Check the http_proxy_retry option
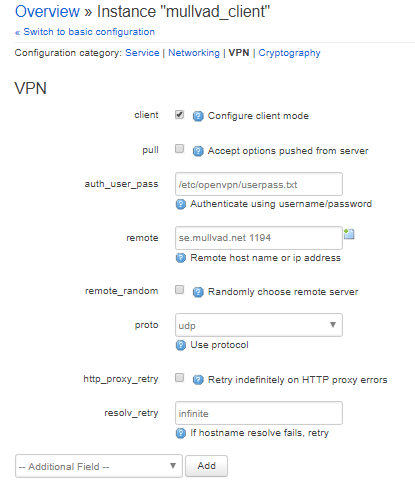Screen dimensions: 415x490 [179, 378]
